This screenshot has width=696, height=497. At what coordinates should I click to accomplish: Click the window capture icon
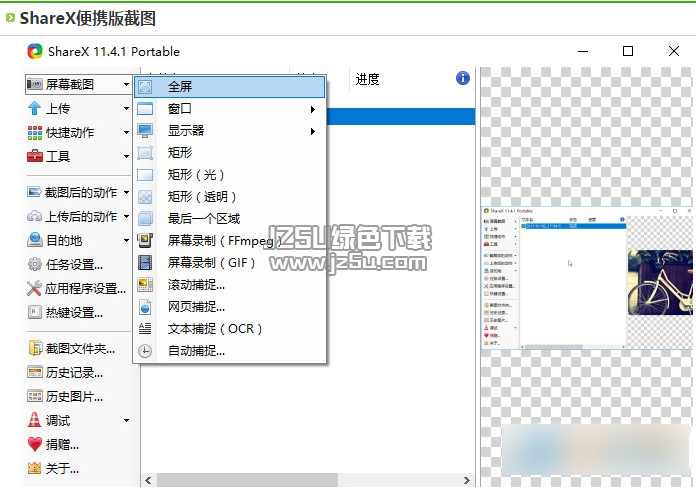pos(145,109)
